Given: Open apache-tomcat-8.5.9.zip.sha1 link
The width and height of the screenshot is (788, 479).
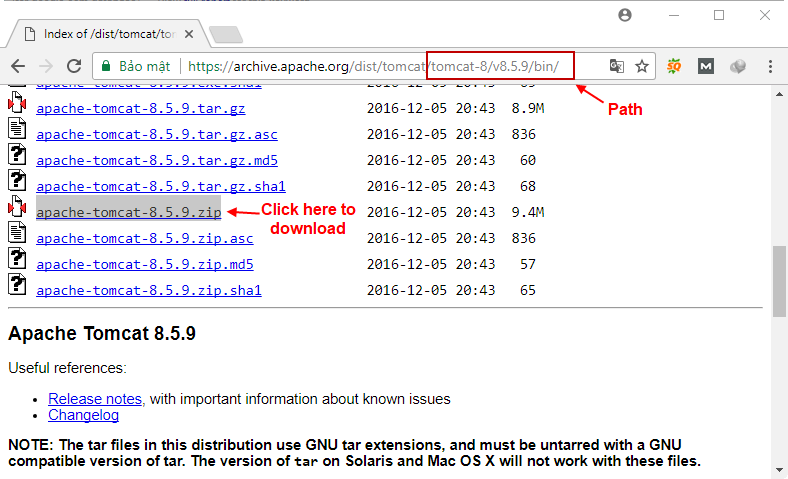Looking at the screenshot, I should (x=149, y=291).
